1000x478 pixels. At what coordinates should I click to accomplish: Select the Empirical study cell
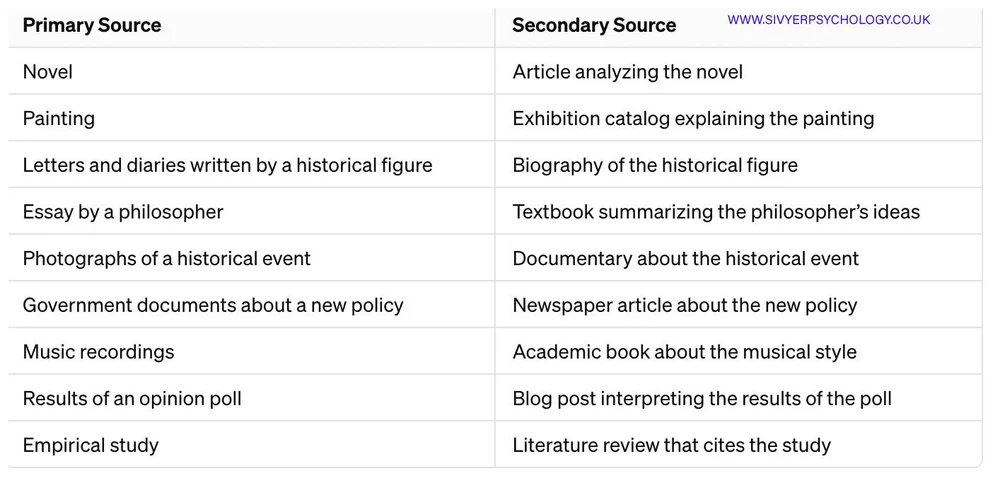(x=91, y=445)
